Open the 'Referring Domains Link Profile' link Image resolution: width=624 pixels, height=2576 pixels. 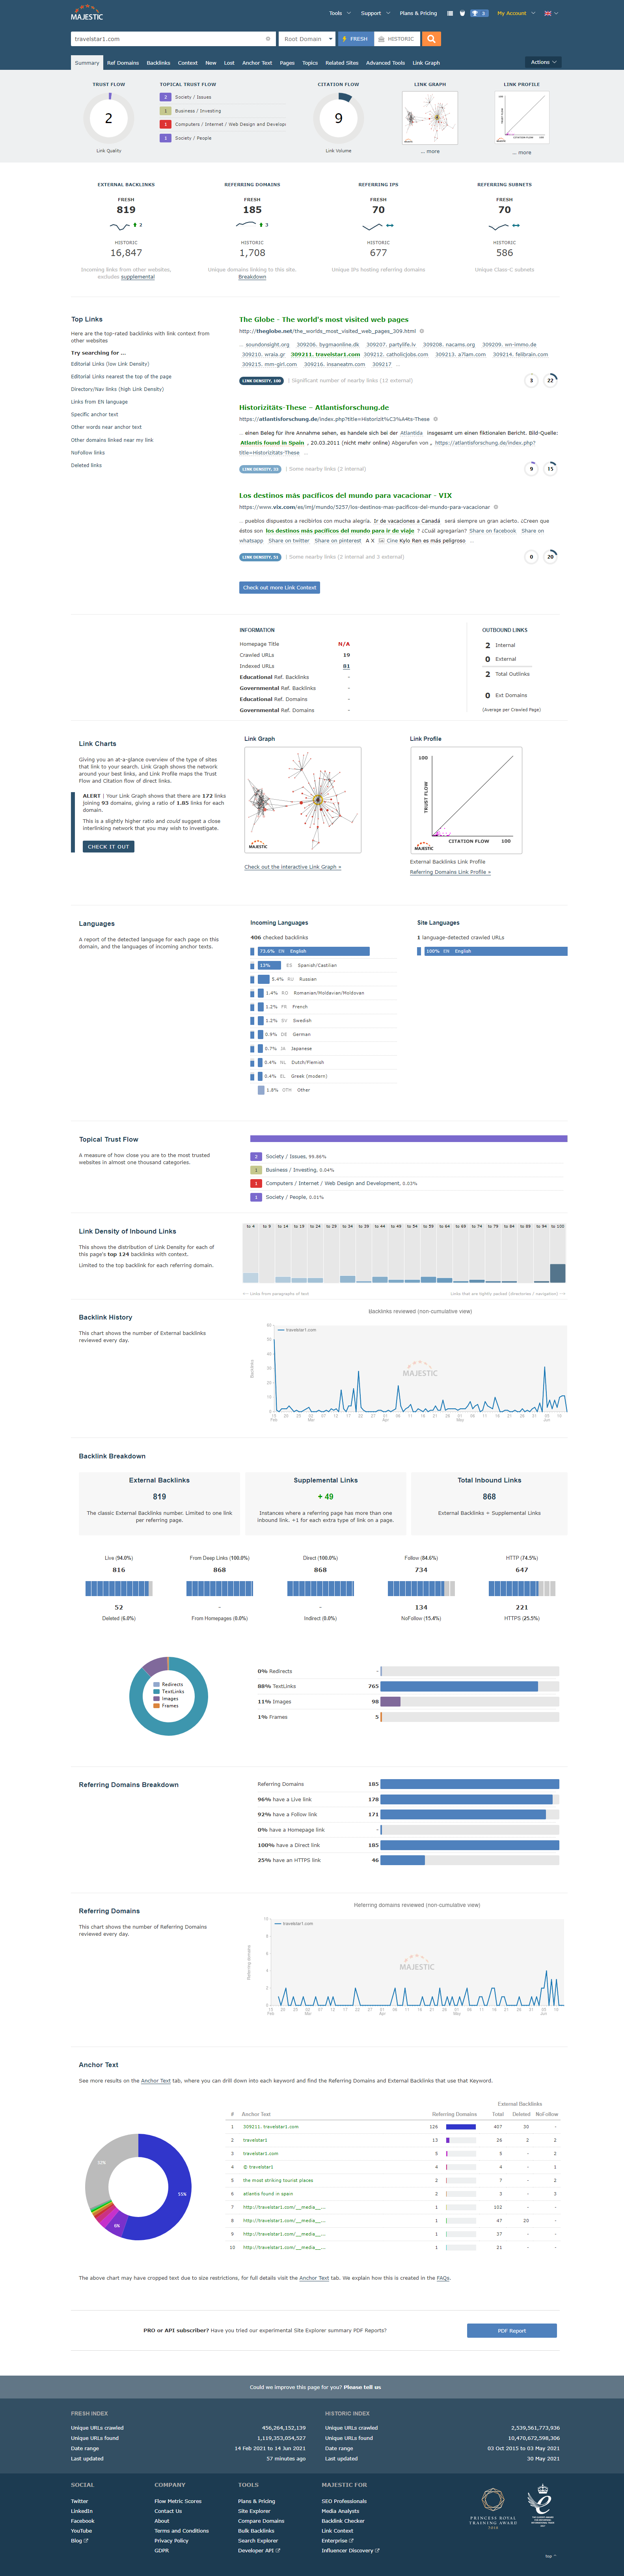(450, 872)
